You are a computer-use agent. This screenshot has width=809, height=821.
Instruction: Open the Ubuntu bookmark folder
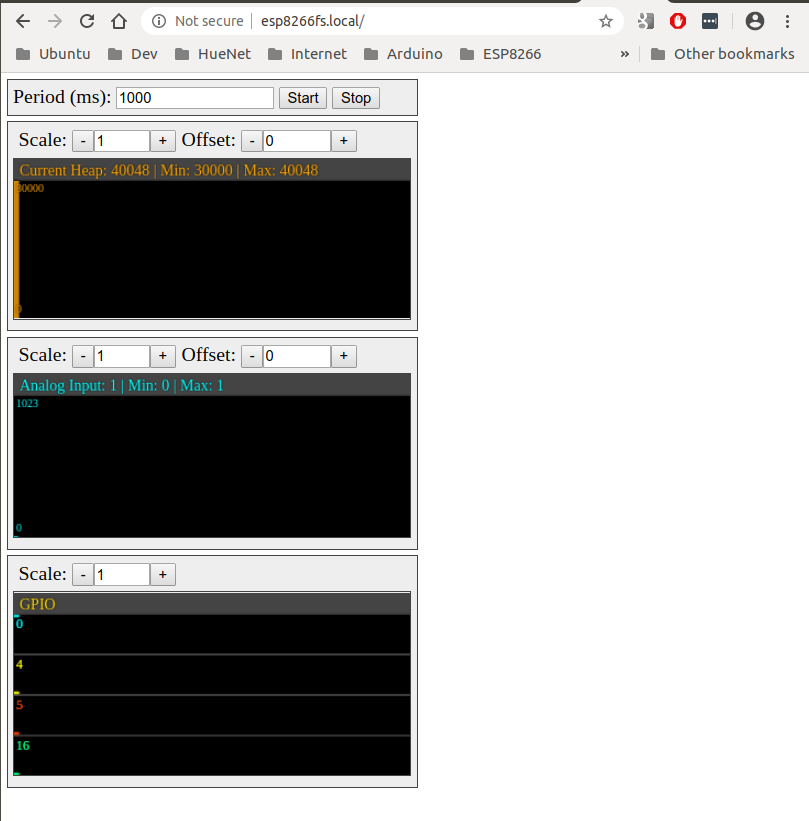(54, 54)
